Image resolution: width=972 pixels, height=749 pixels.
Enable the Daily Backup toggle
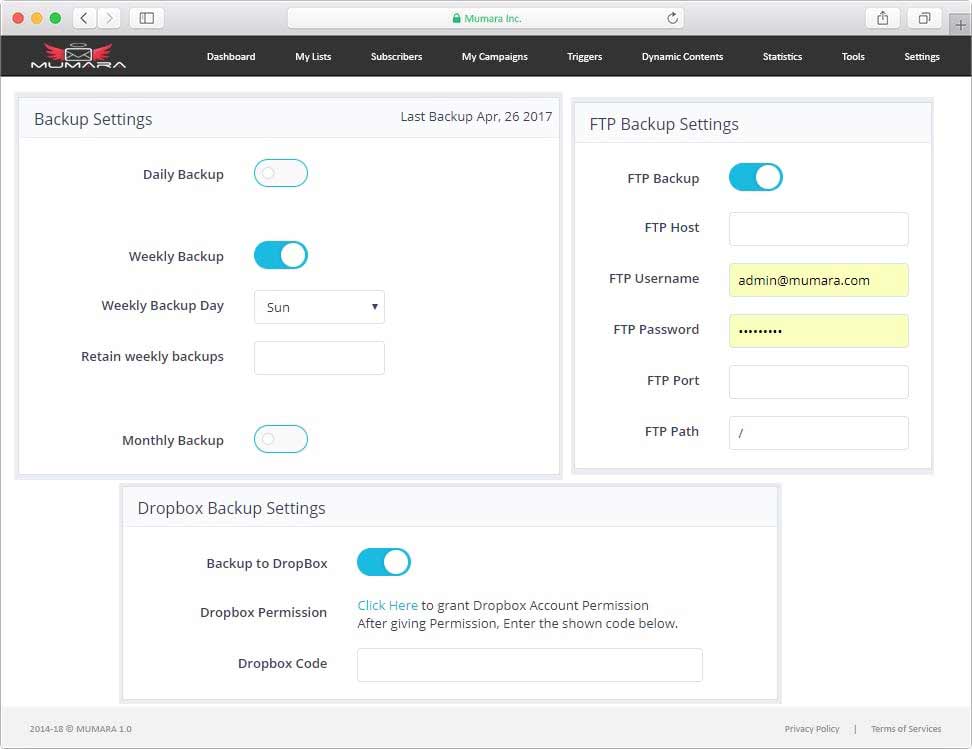tap(280, 173)
